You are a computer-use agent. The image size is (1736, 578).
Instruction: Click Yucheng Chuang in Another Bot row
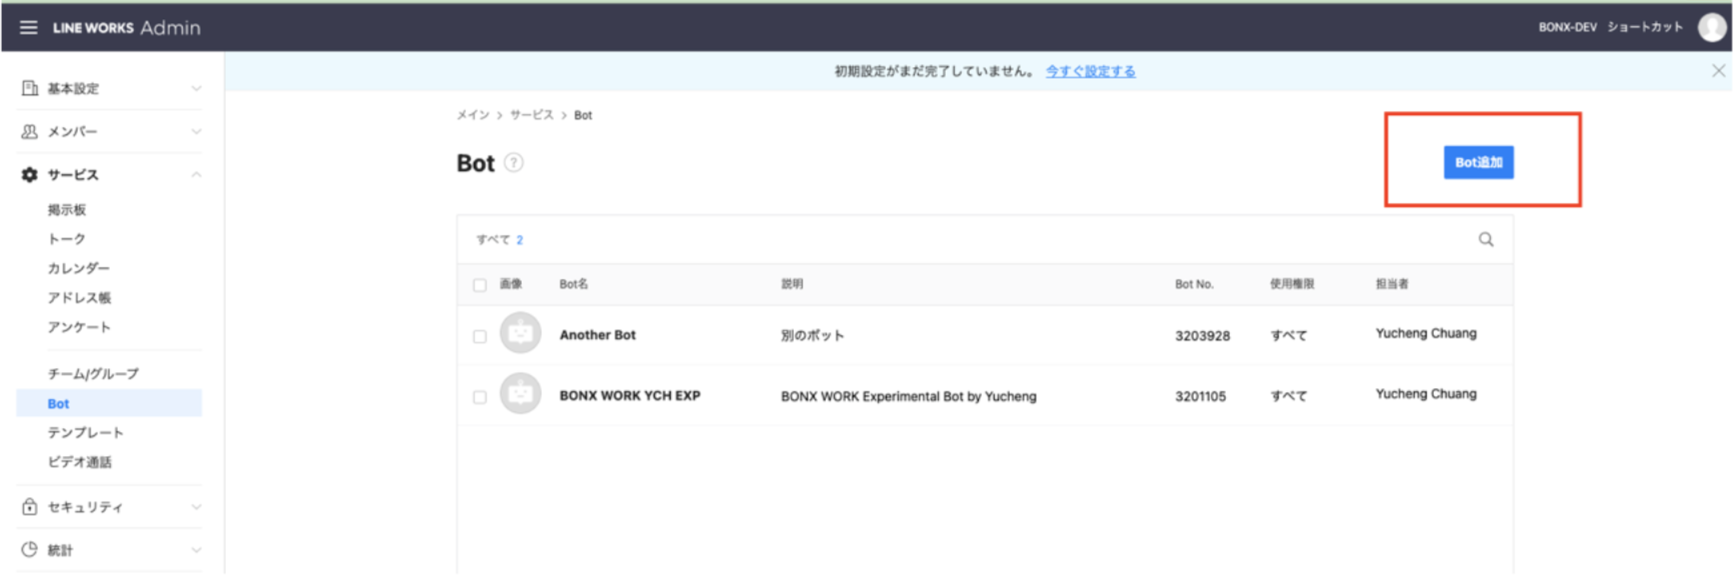(x=1425, y=333)
